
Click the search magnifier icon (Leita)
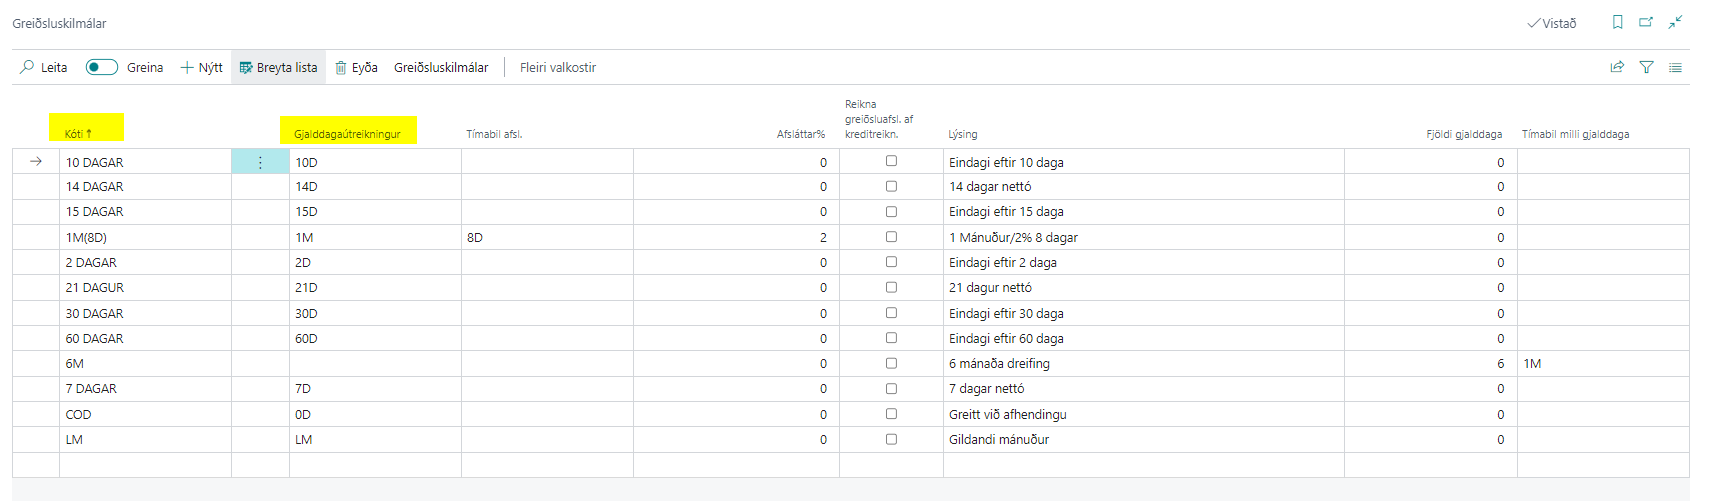click(27, 67)
